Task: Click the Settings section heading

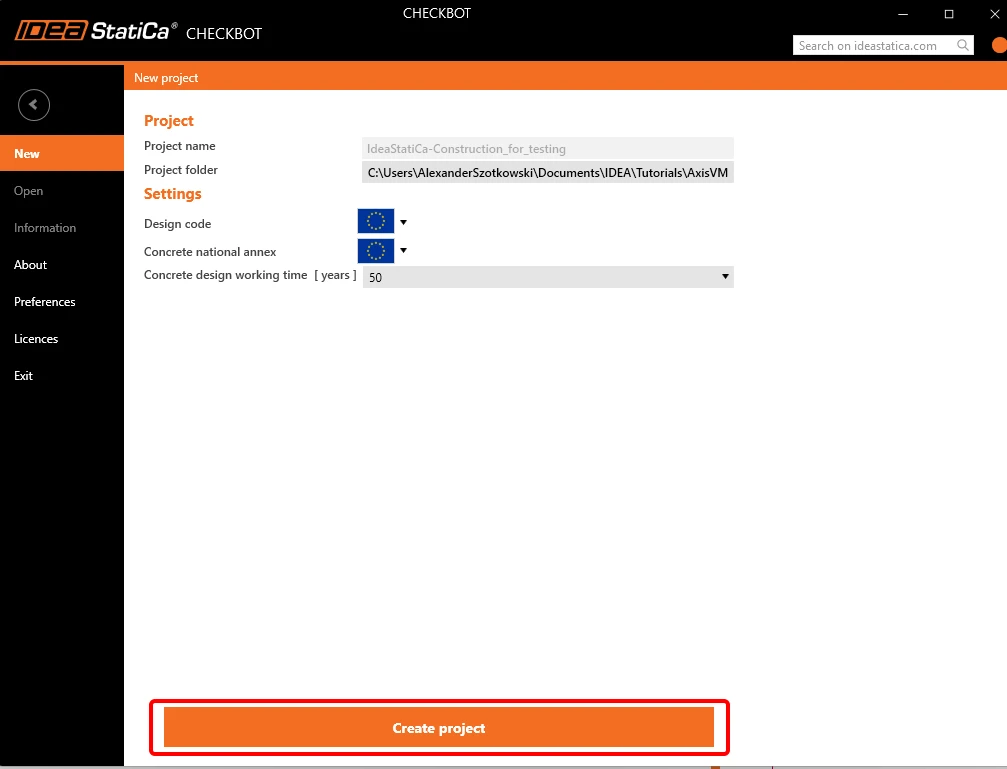Action: [173, 193]
